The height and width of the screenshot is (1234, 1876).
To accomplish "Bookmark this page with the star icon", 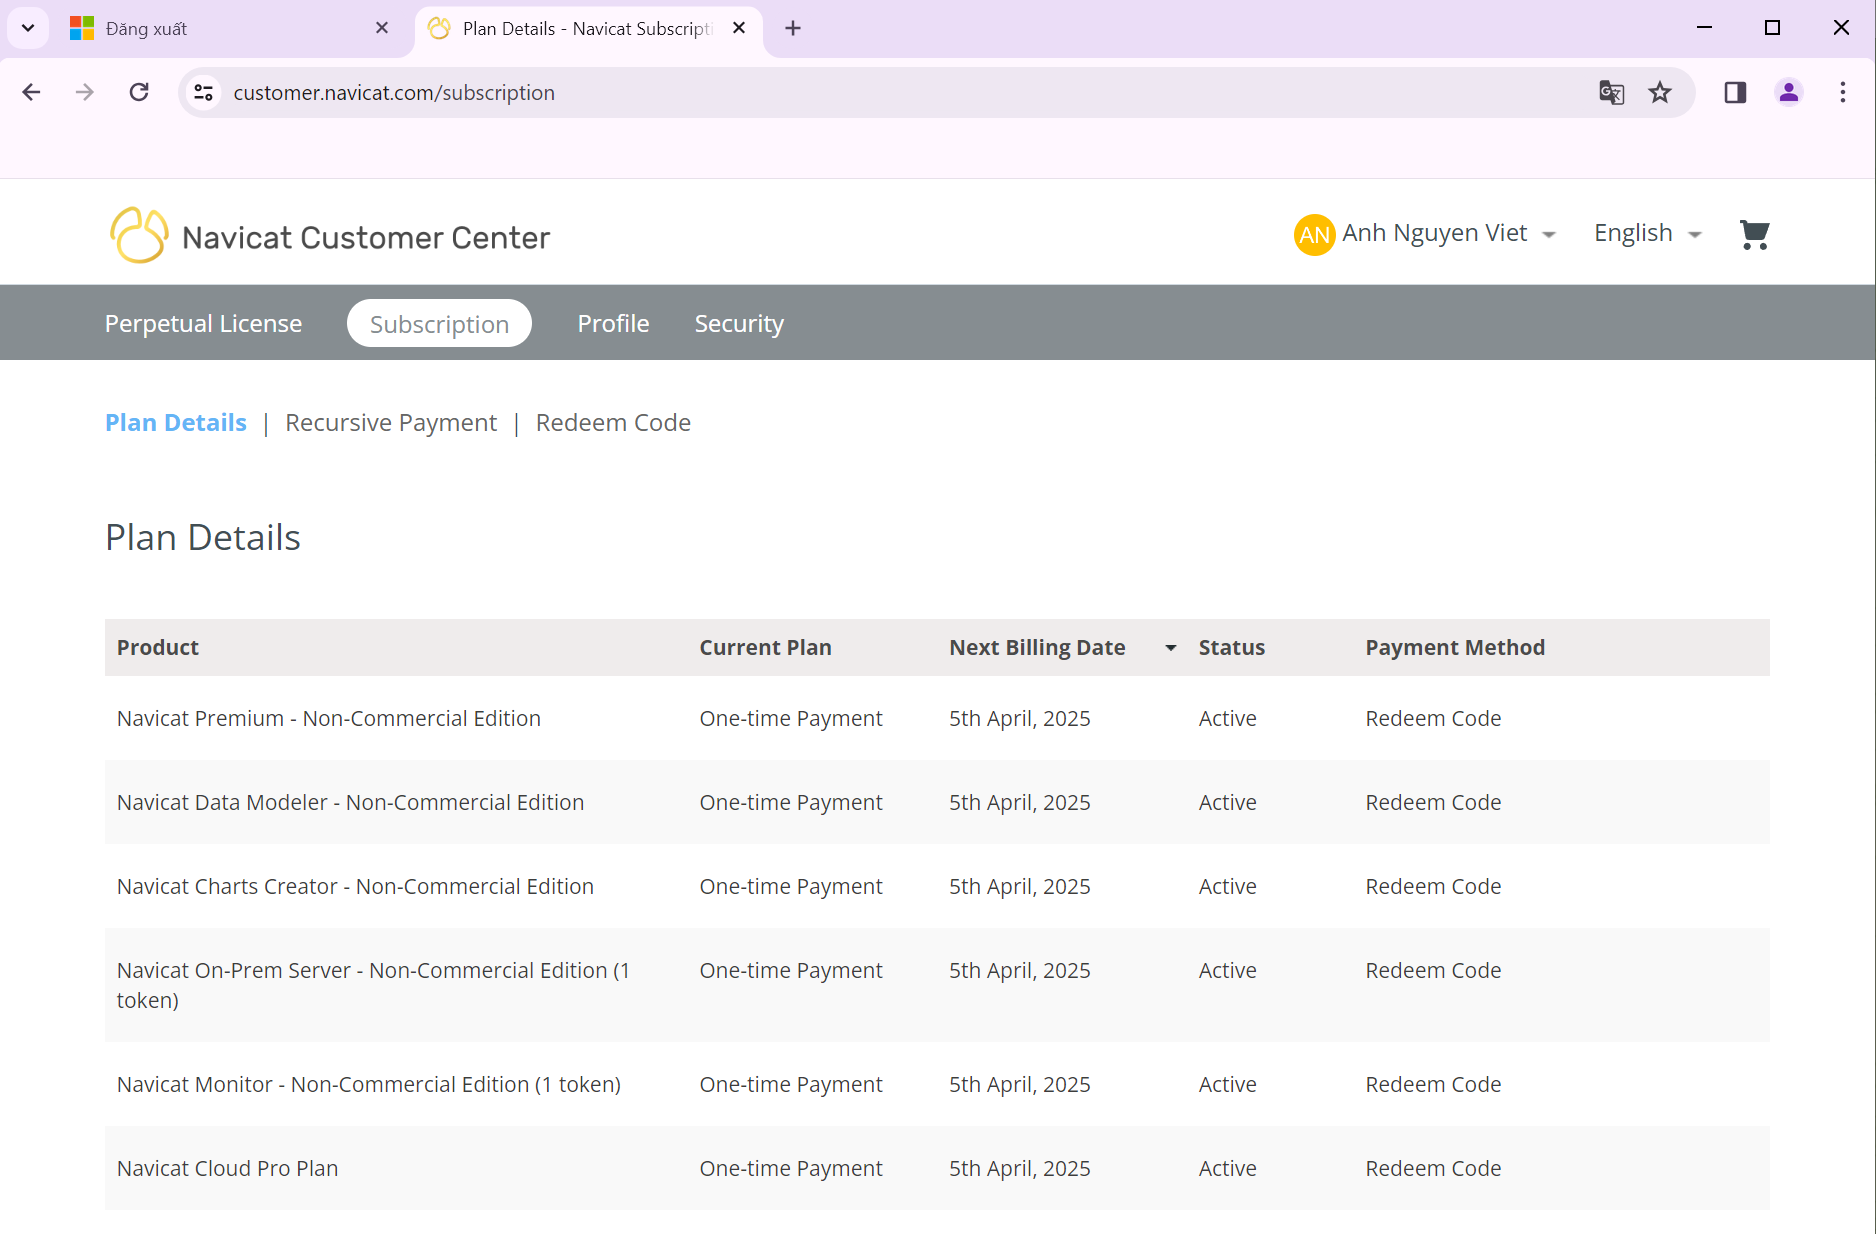I will coord(1660,93).
